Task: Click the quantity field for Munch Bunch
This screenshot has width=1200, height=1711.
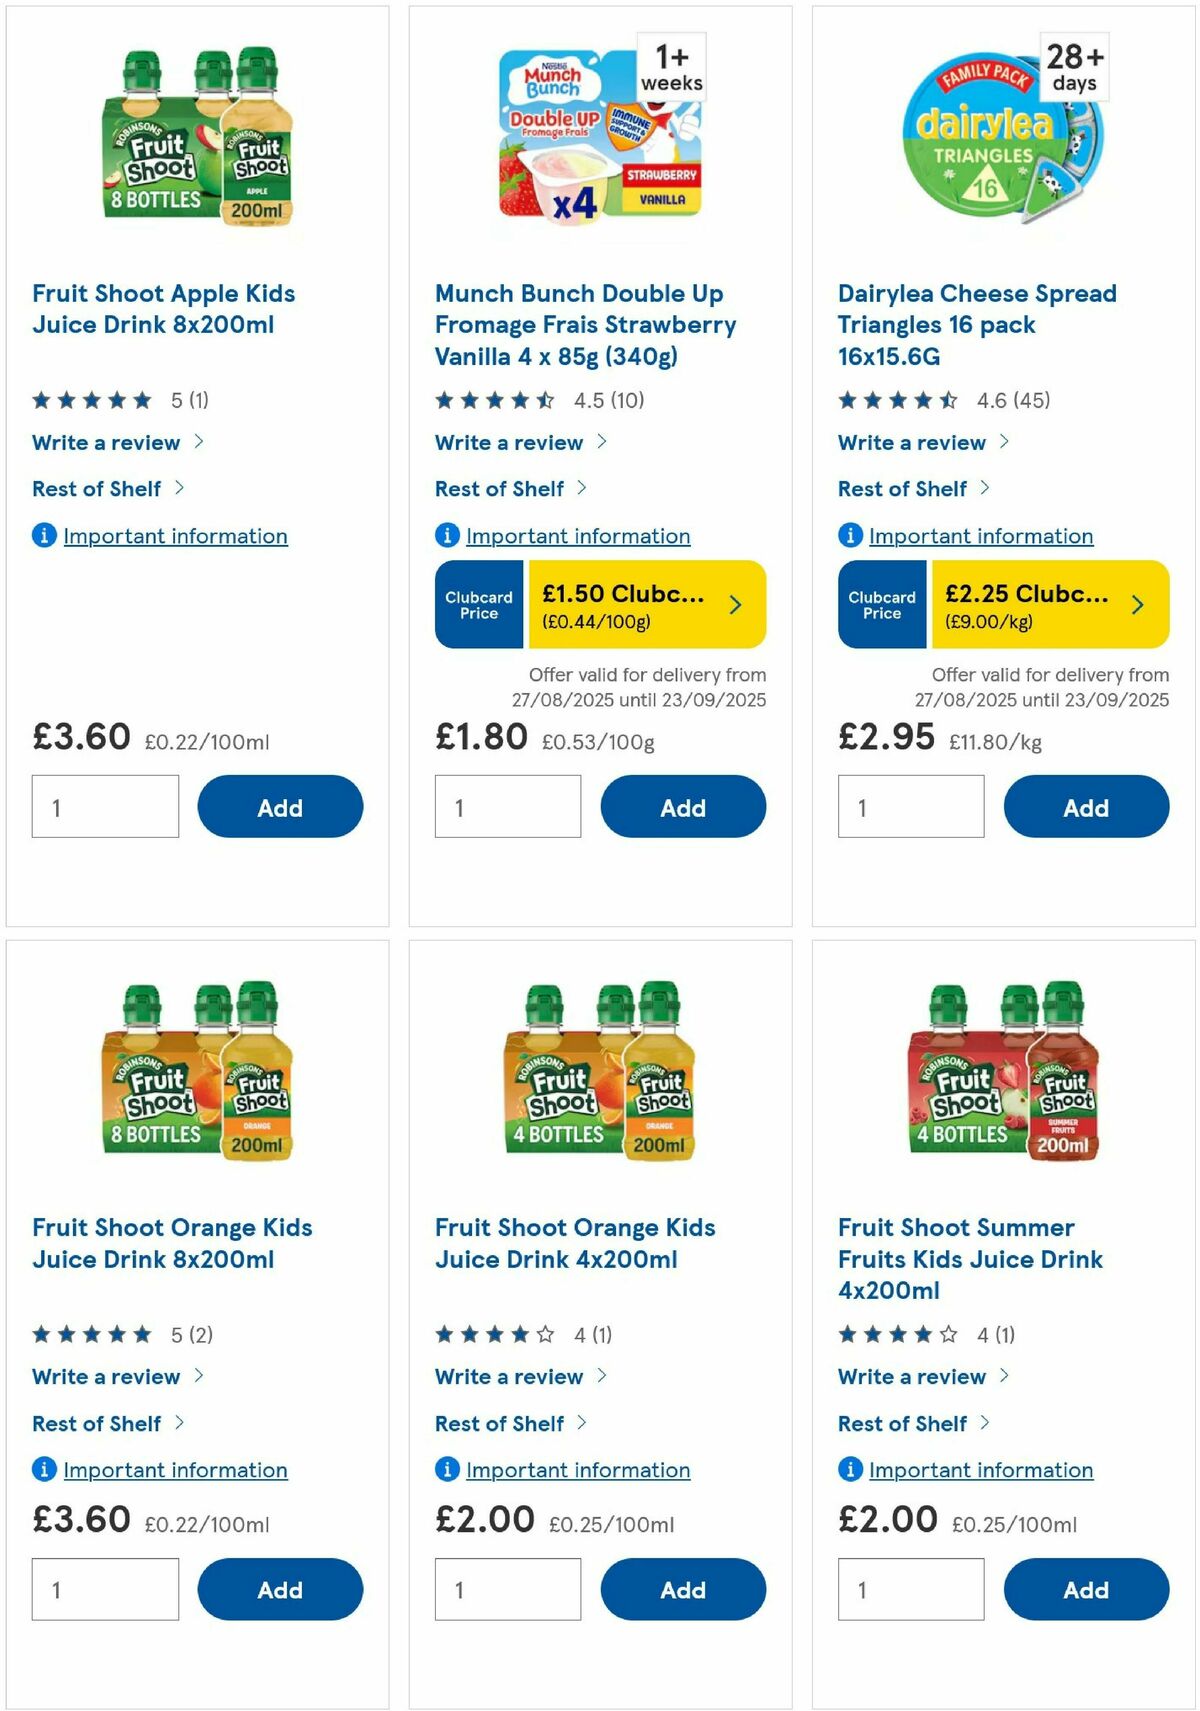Action: pos(508,806)
